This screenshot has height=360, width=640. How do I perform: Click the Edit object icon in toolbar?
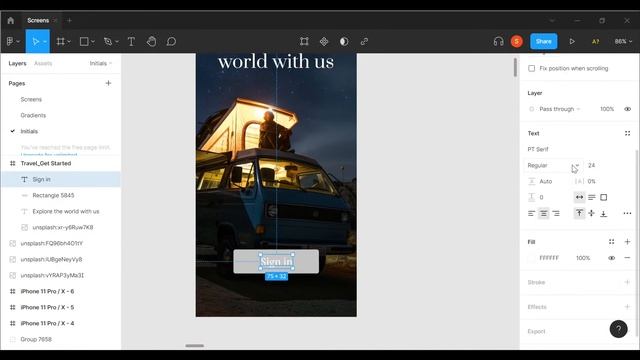pos(304,41)
